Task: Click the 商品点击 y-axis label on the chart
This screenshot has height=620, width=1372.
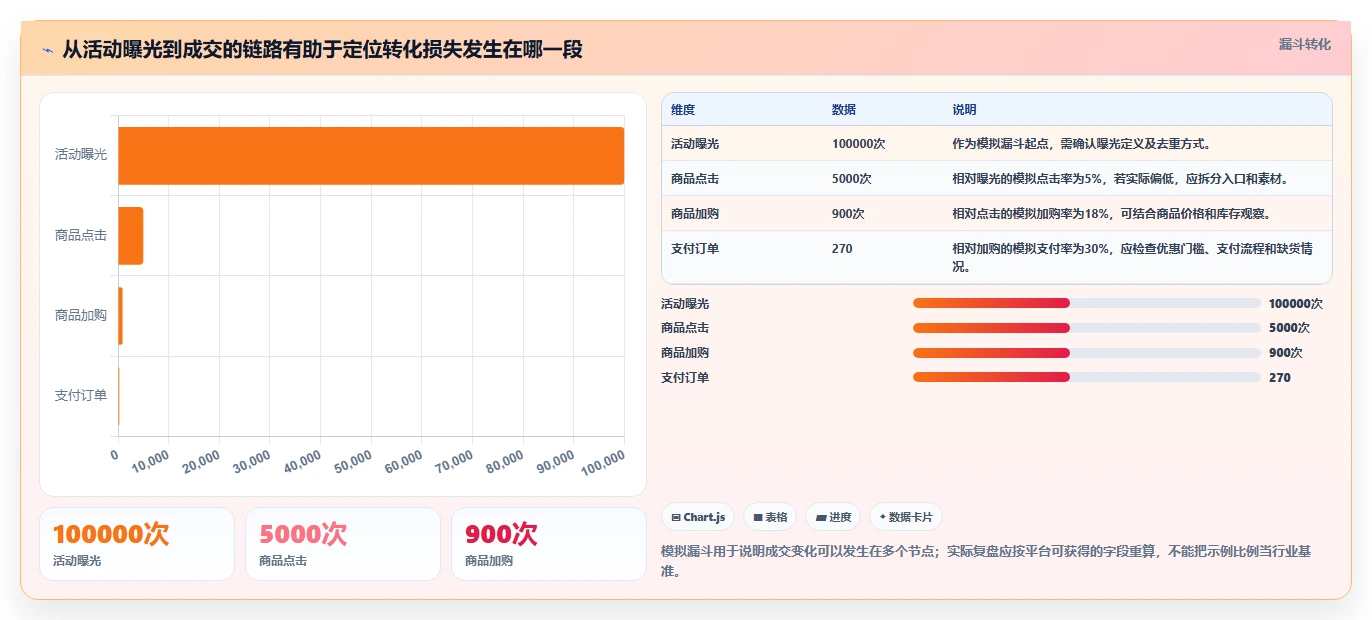Action: point(81,236)
